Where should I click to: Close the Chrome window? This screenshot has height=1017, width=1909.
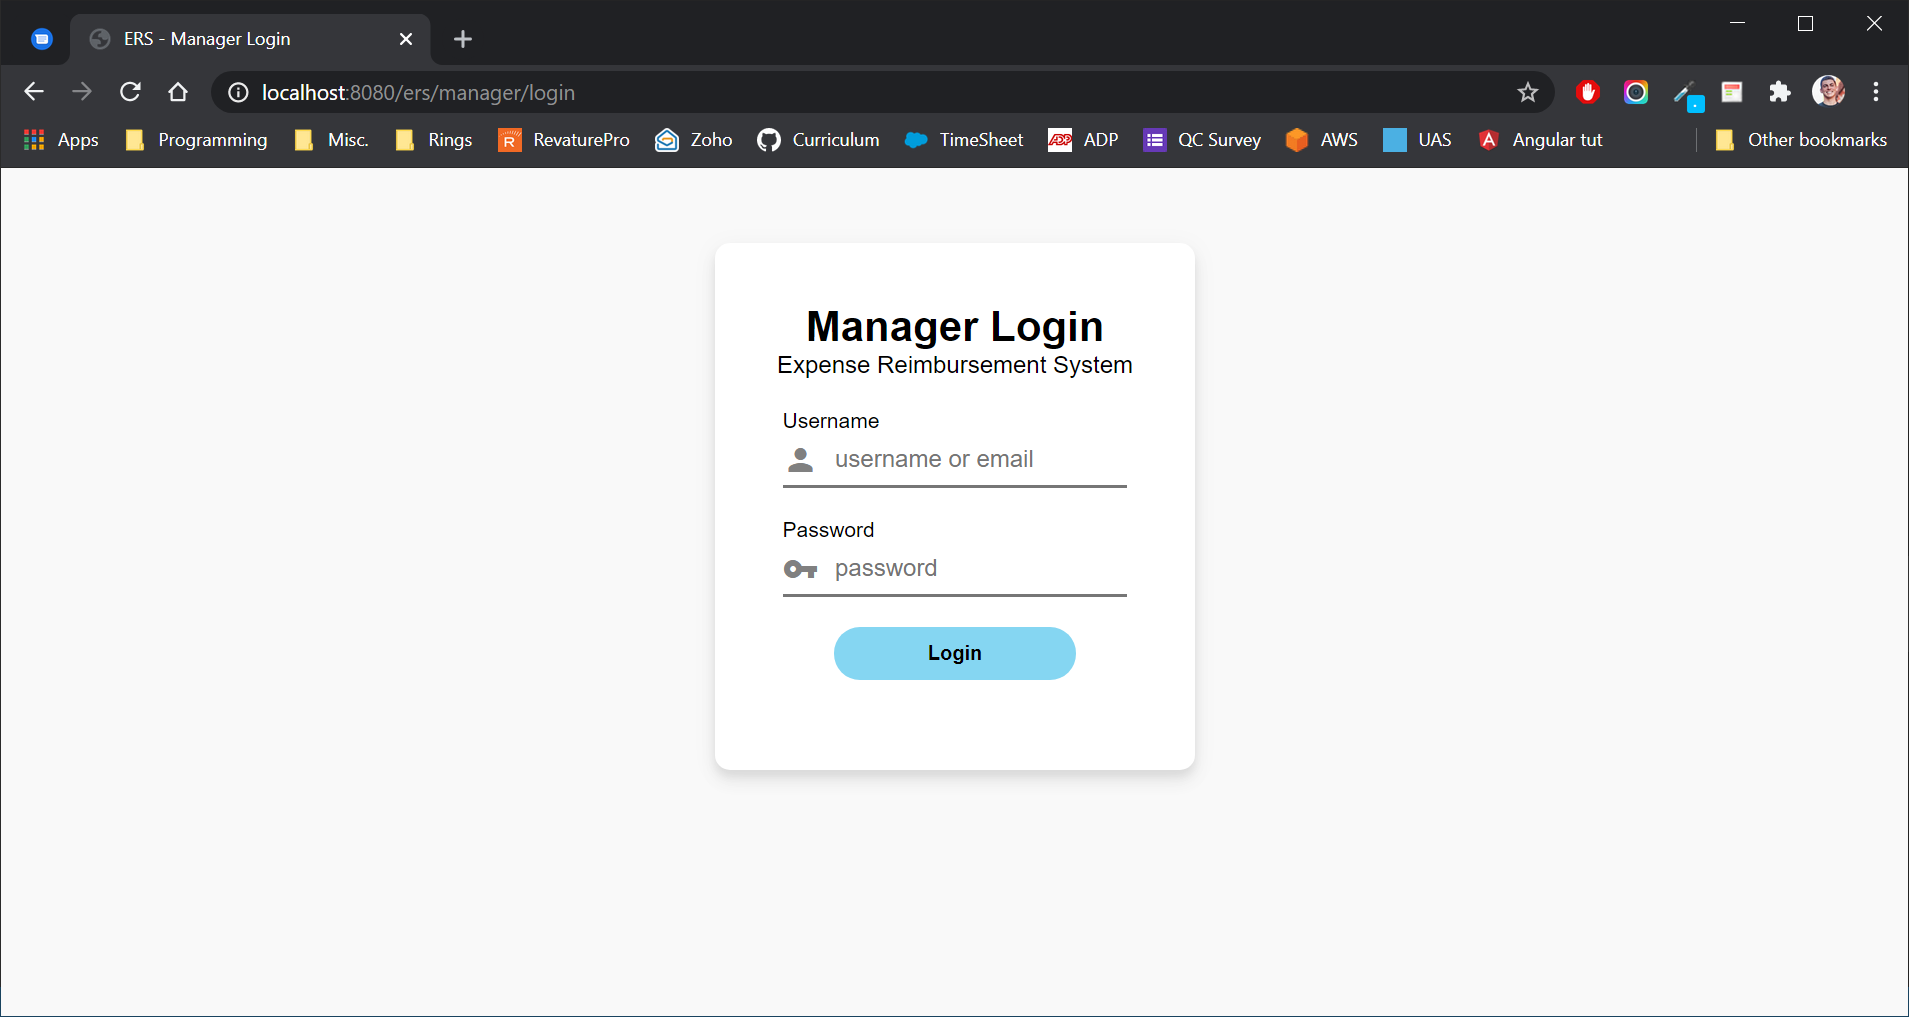click(x=1874, y=23)
